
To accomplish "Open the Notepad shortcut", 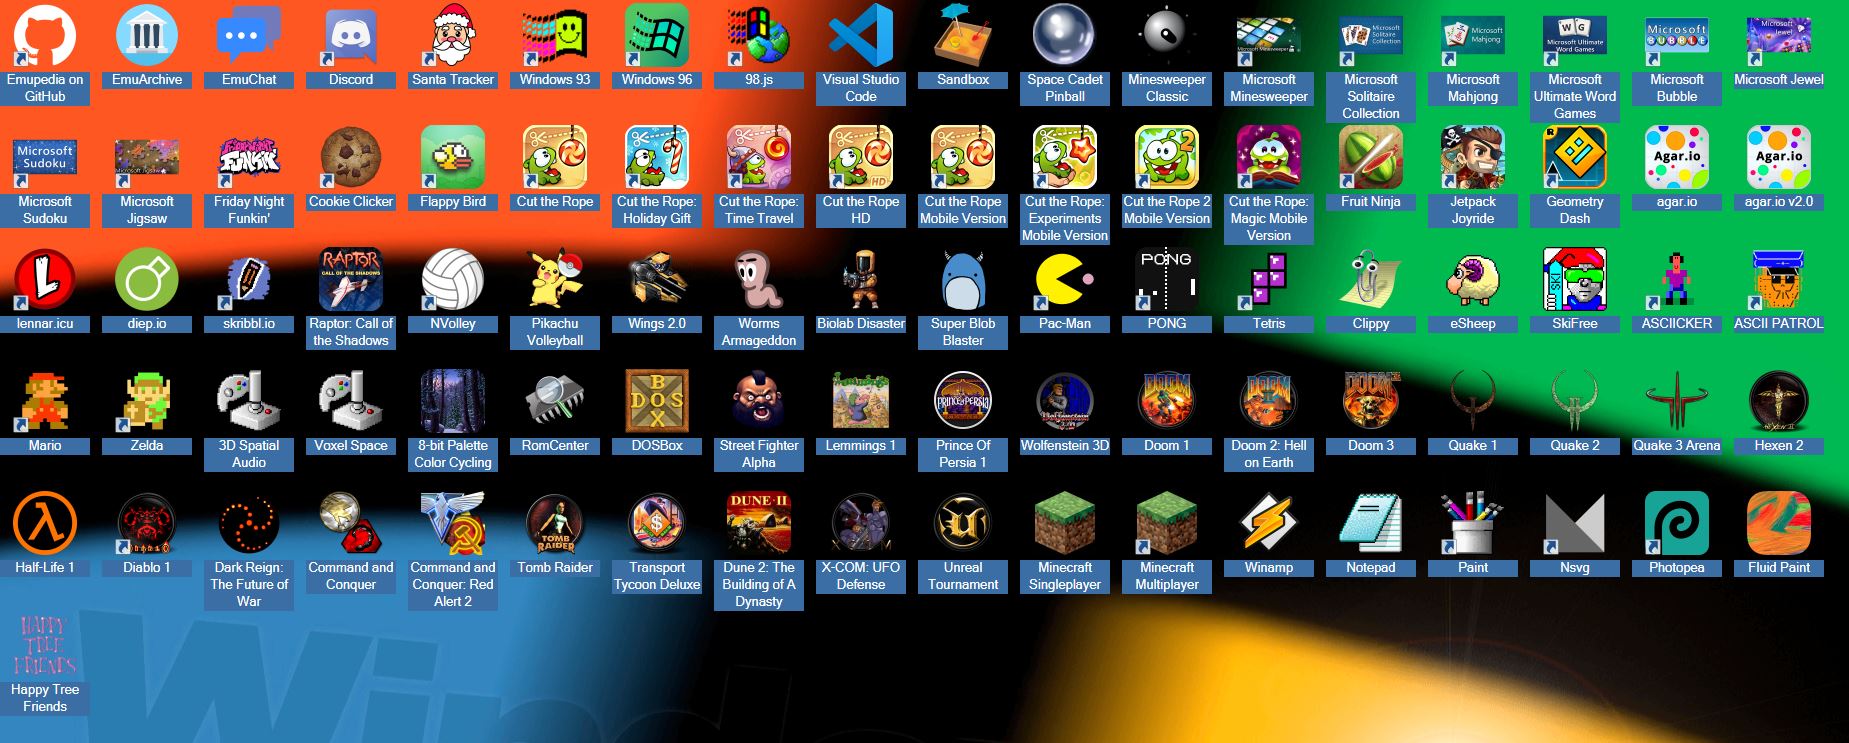I will [x=1370, y=524].
